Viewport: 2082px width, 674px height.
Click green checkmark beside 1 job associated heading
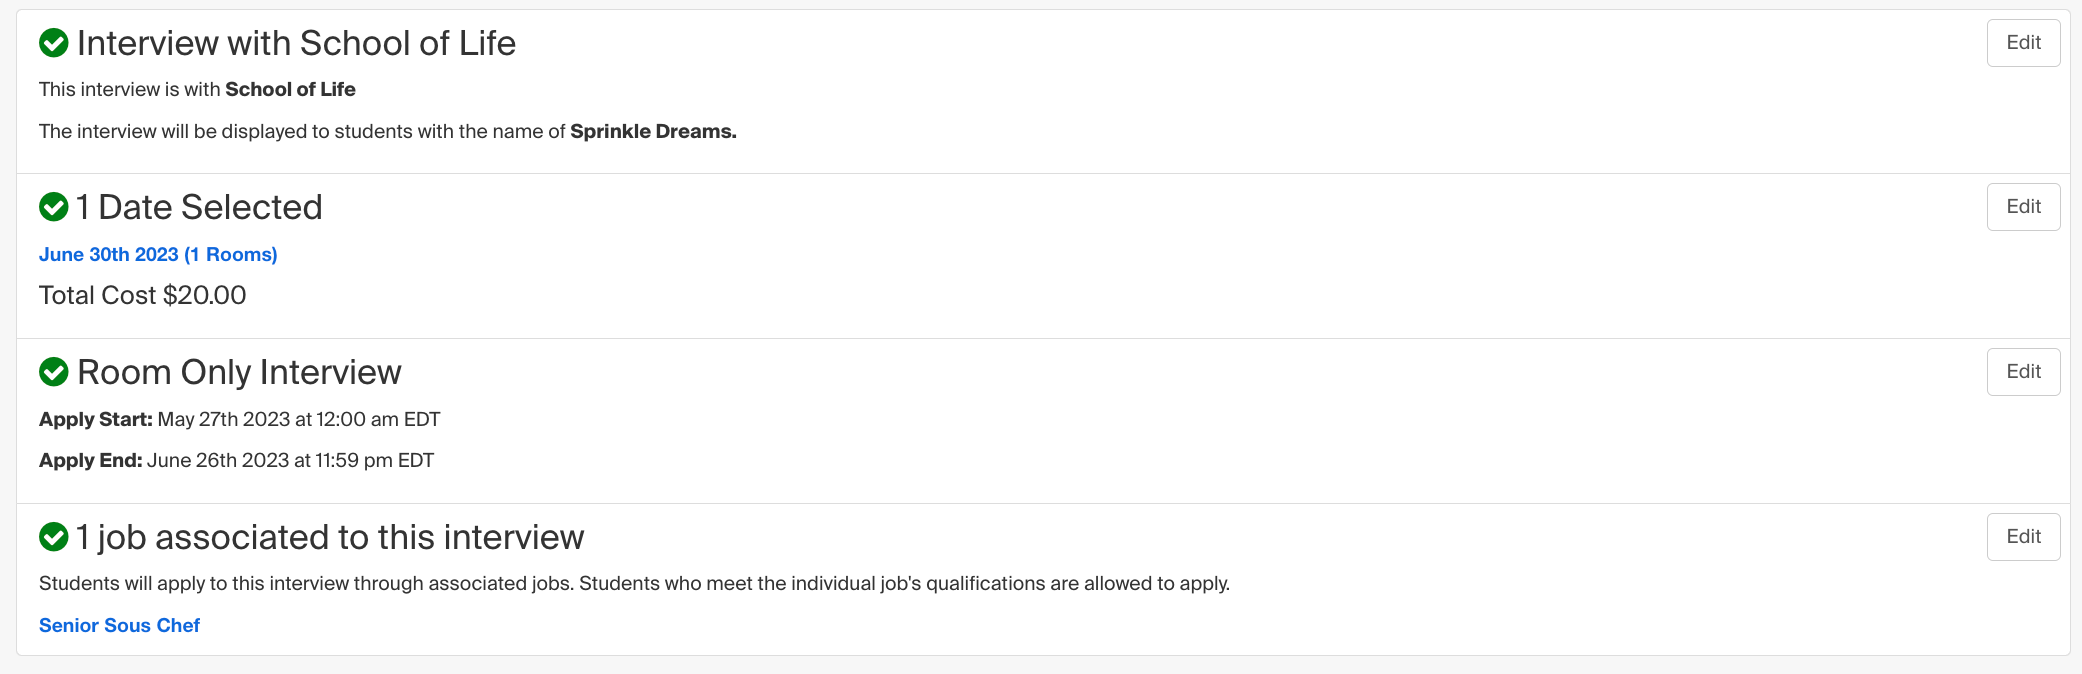pos(53,537)
